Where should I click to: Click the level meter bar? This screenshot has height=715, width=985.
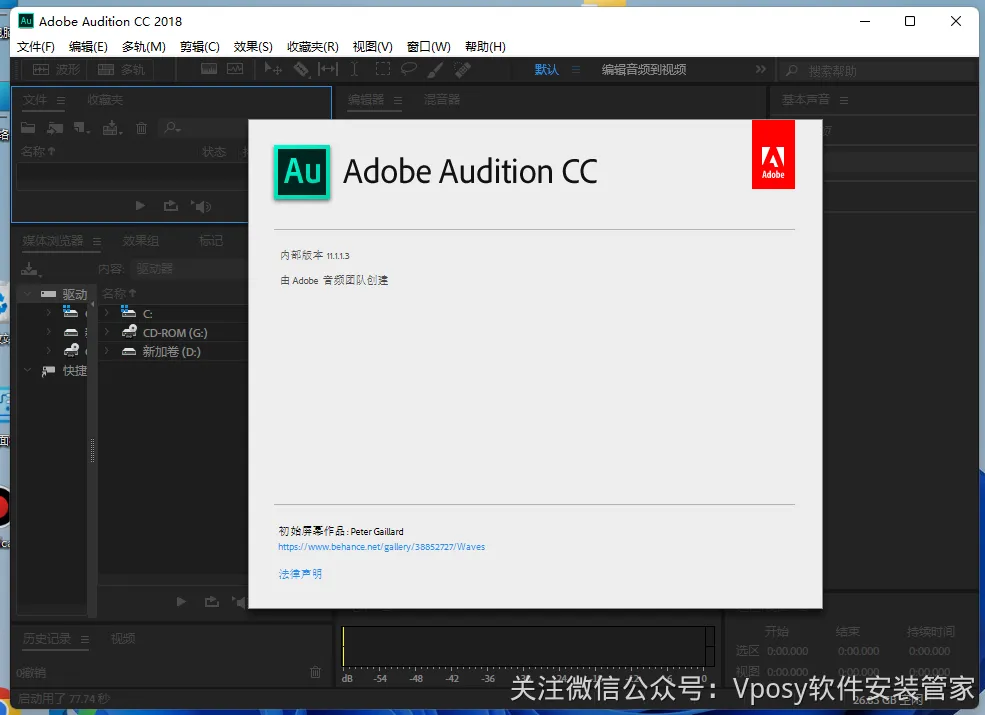coord(528,646)
